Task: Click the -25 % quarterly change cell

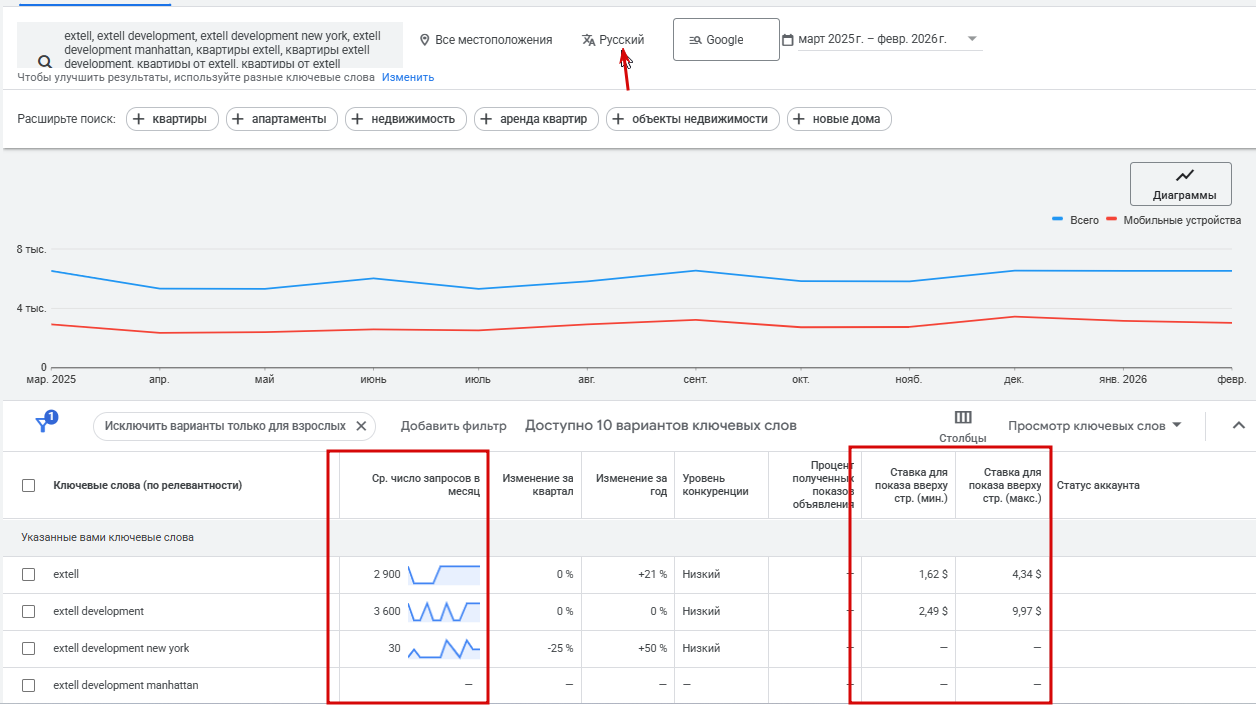Action: pyautogui.click(x=560, y=649)
